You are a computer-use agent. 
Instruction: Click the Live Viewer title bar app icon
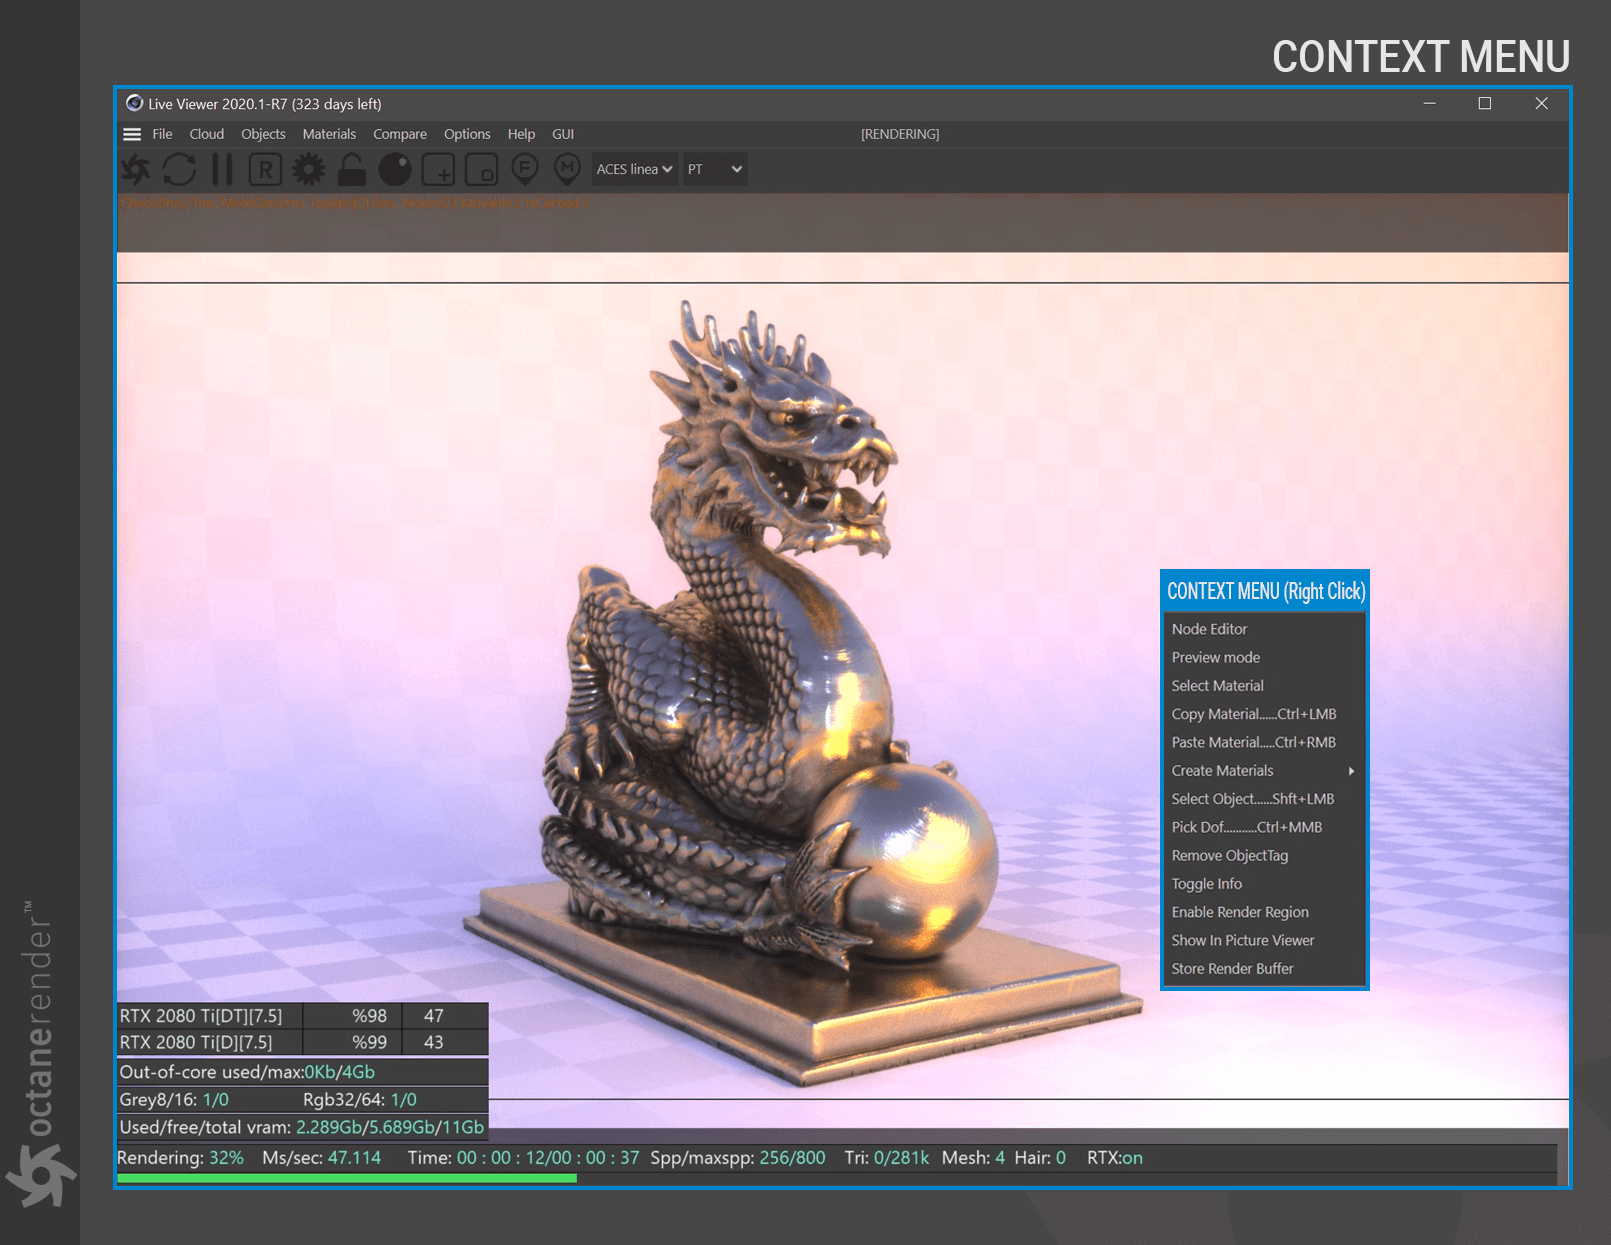tap(134, 103)
